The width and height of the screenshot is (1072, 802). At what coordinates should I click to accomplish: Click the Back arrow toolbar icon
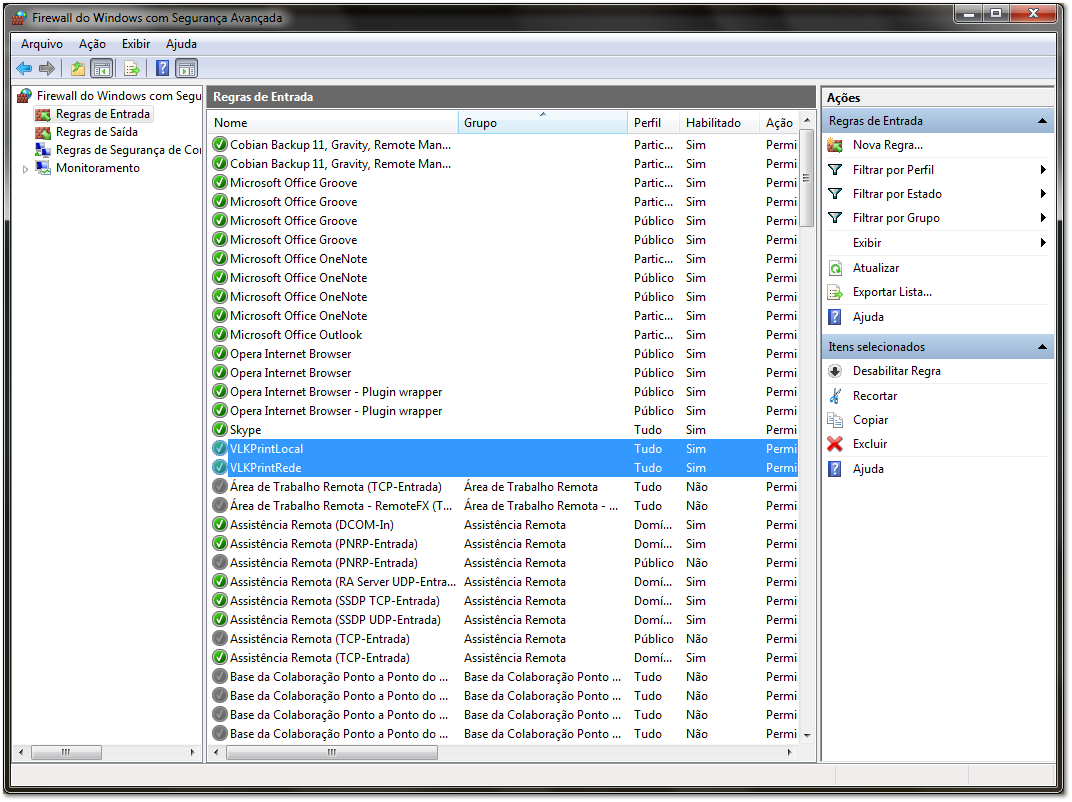[x=25, y=68]
